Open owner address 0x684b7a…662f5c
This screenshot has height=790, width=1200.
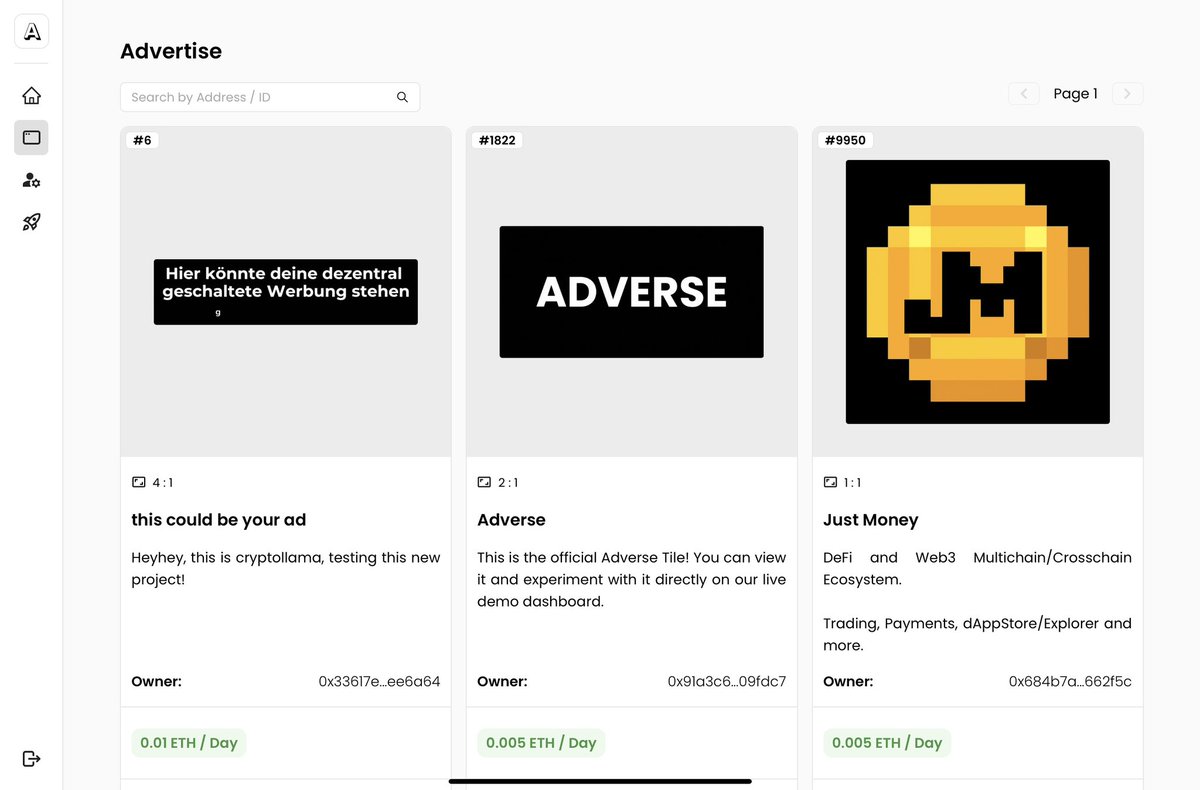pos(1071,681)
